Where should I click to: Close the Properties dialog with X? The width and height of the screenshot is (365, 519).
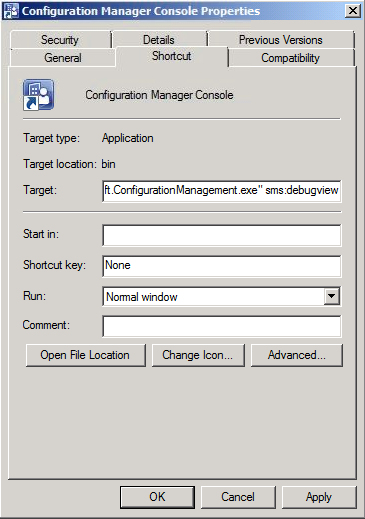coord(353,11)
